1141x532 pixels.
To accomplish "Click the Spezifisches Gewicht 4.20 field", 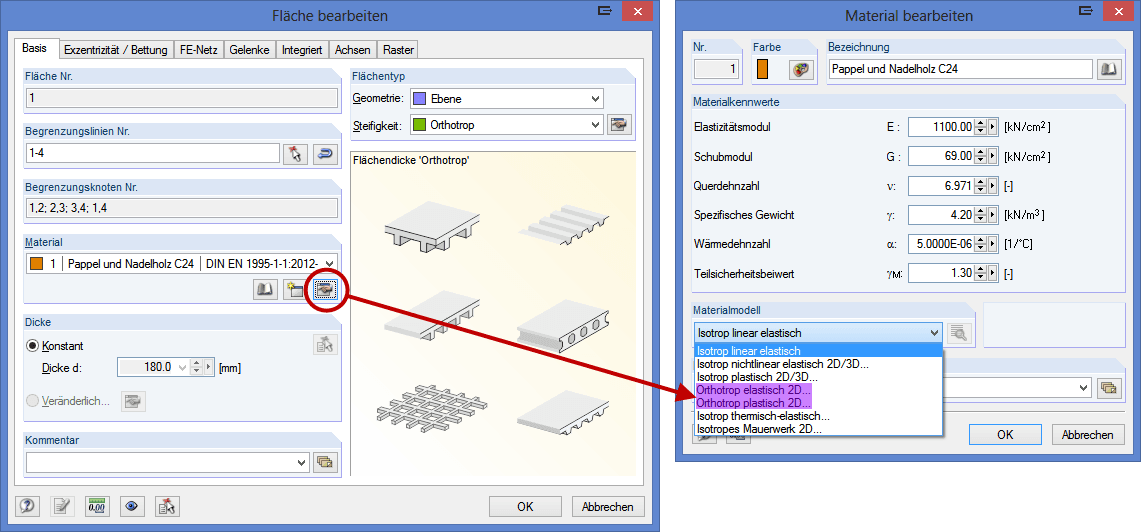I will tap(941, 215).
